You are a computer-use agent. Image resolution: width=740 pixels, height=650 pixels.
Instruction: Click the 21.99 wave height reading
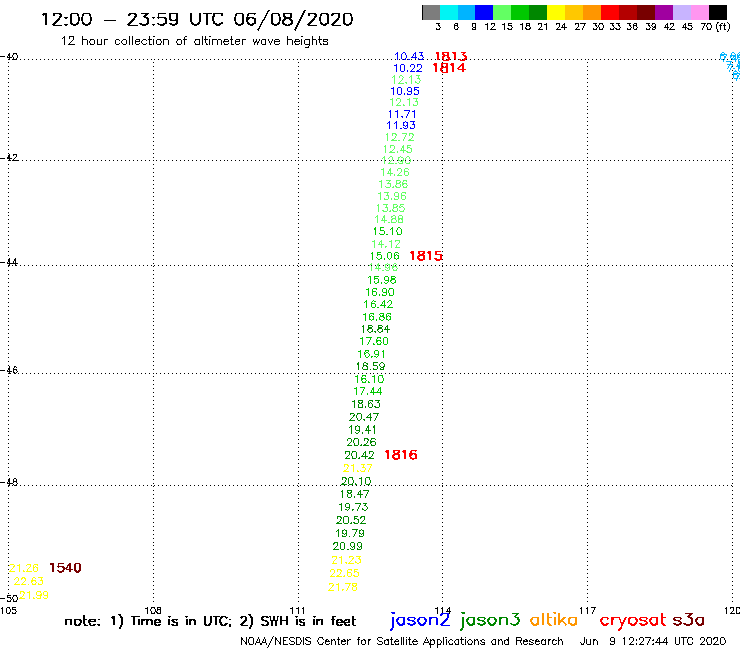click(34, 595)
